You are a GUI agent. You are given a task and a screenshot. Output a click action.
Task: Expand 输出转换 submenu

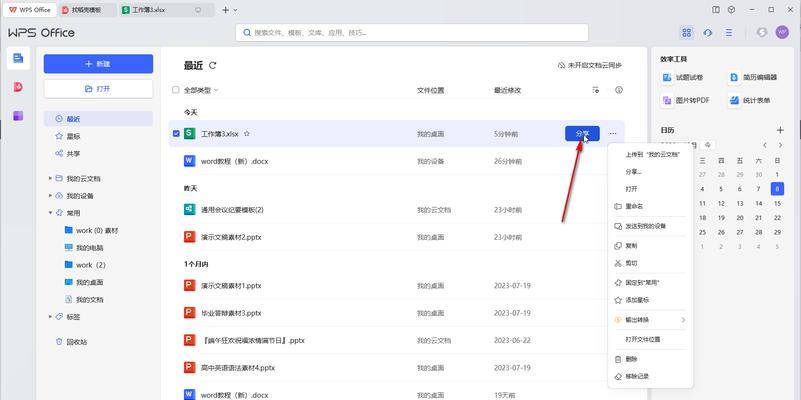650,320
